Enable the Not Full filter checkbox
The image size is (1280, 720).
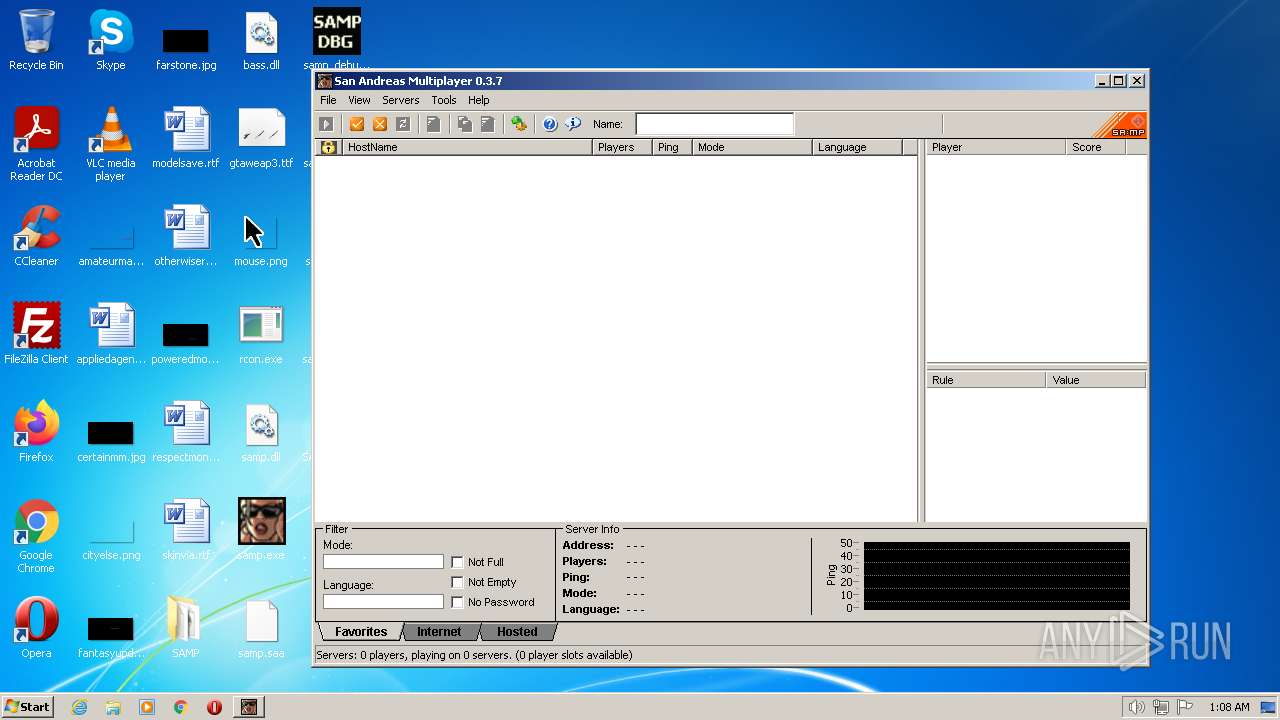tap(457, 562)
